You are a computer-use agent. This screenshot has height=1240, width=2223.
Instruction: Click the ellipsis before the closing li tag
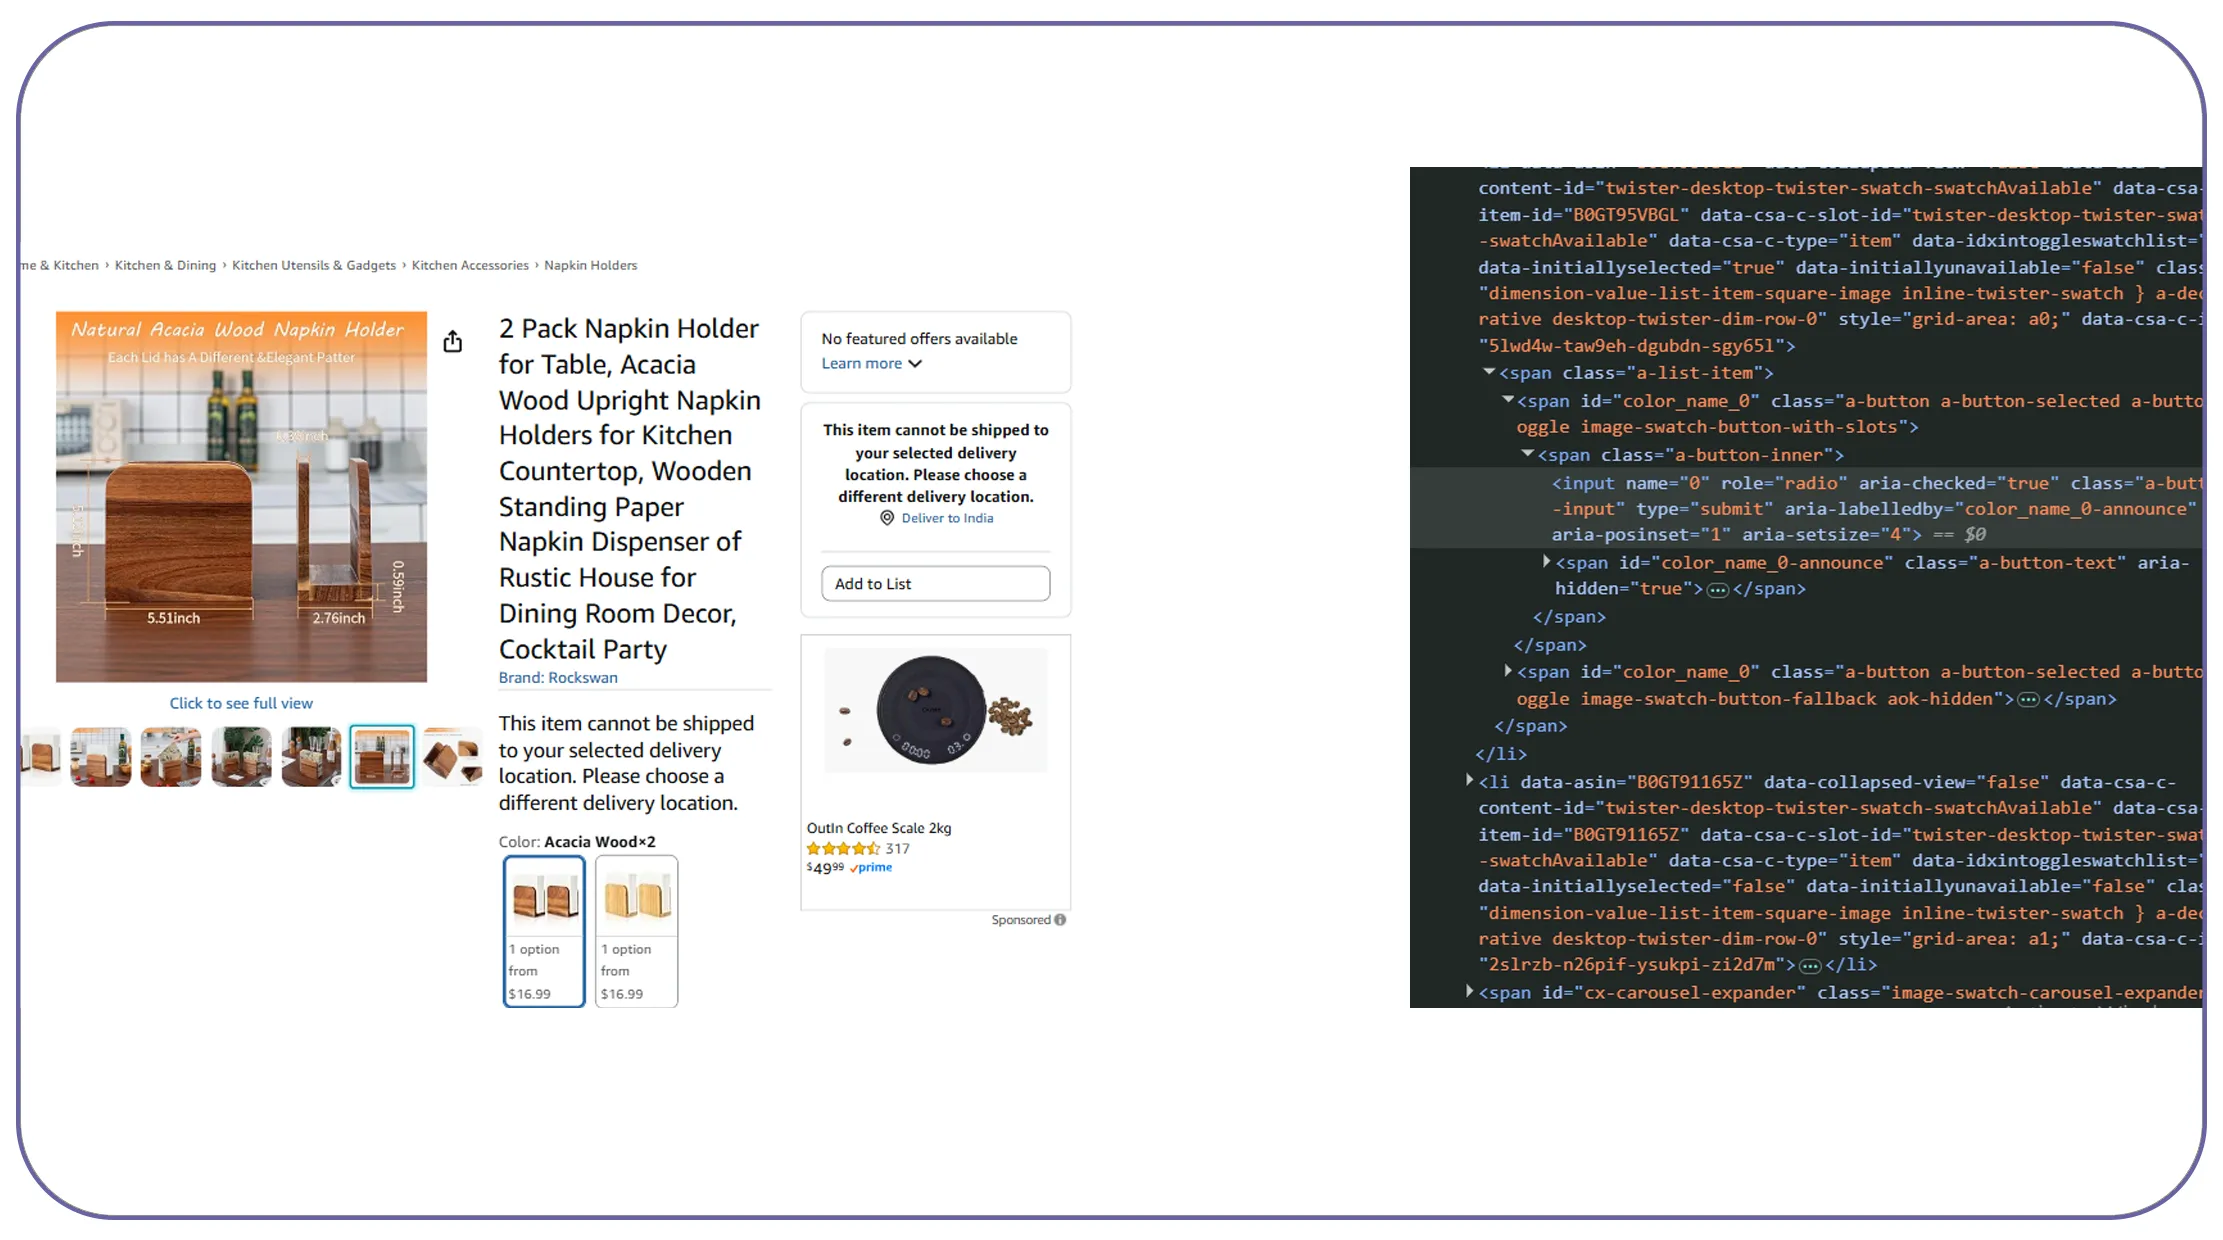[1810, 966]
